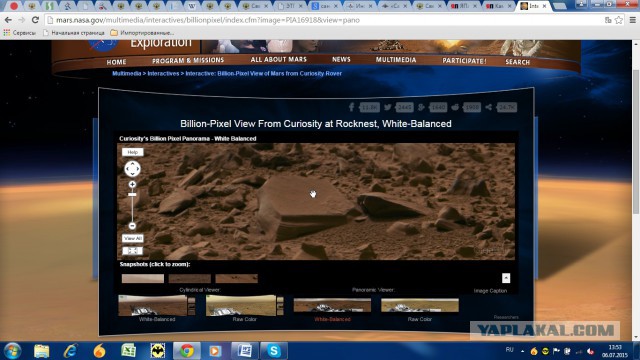
Task: Open Panoramic Viewer Raw Color thumbnail
Action: [x=420, y=305]
